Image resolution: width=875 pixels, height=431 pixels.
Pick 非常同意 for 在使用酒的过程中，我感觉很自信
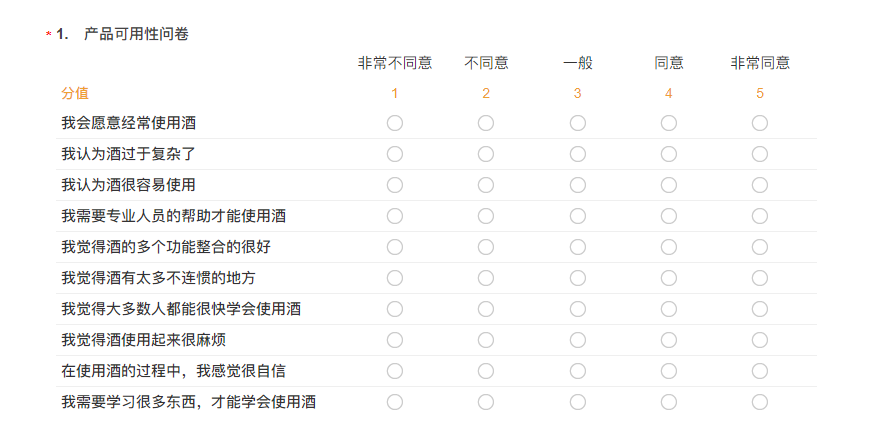point(759,371)
